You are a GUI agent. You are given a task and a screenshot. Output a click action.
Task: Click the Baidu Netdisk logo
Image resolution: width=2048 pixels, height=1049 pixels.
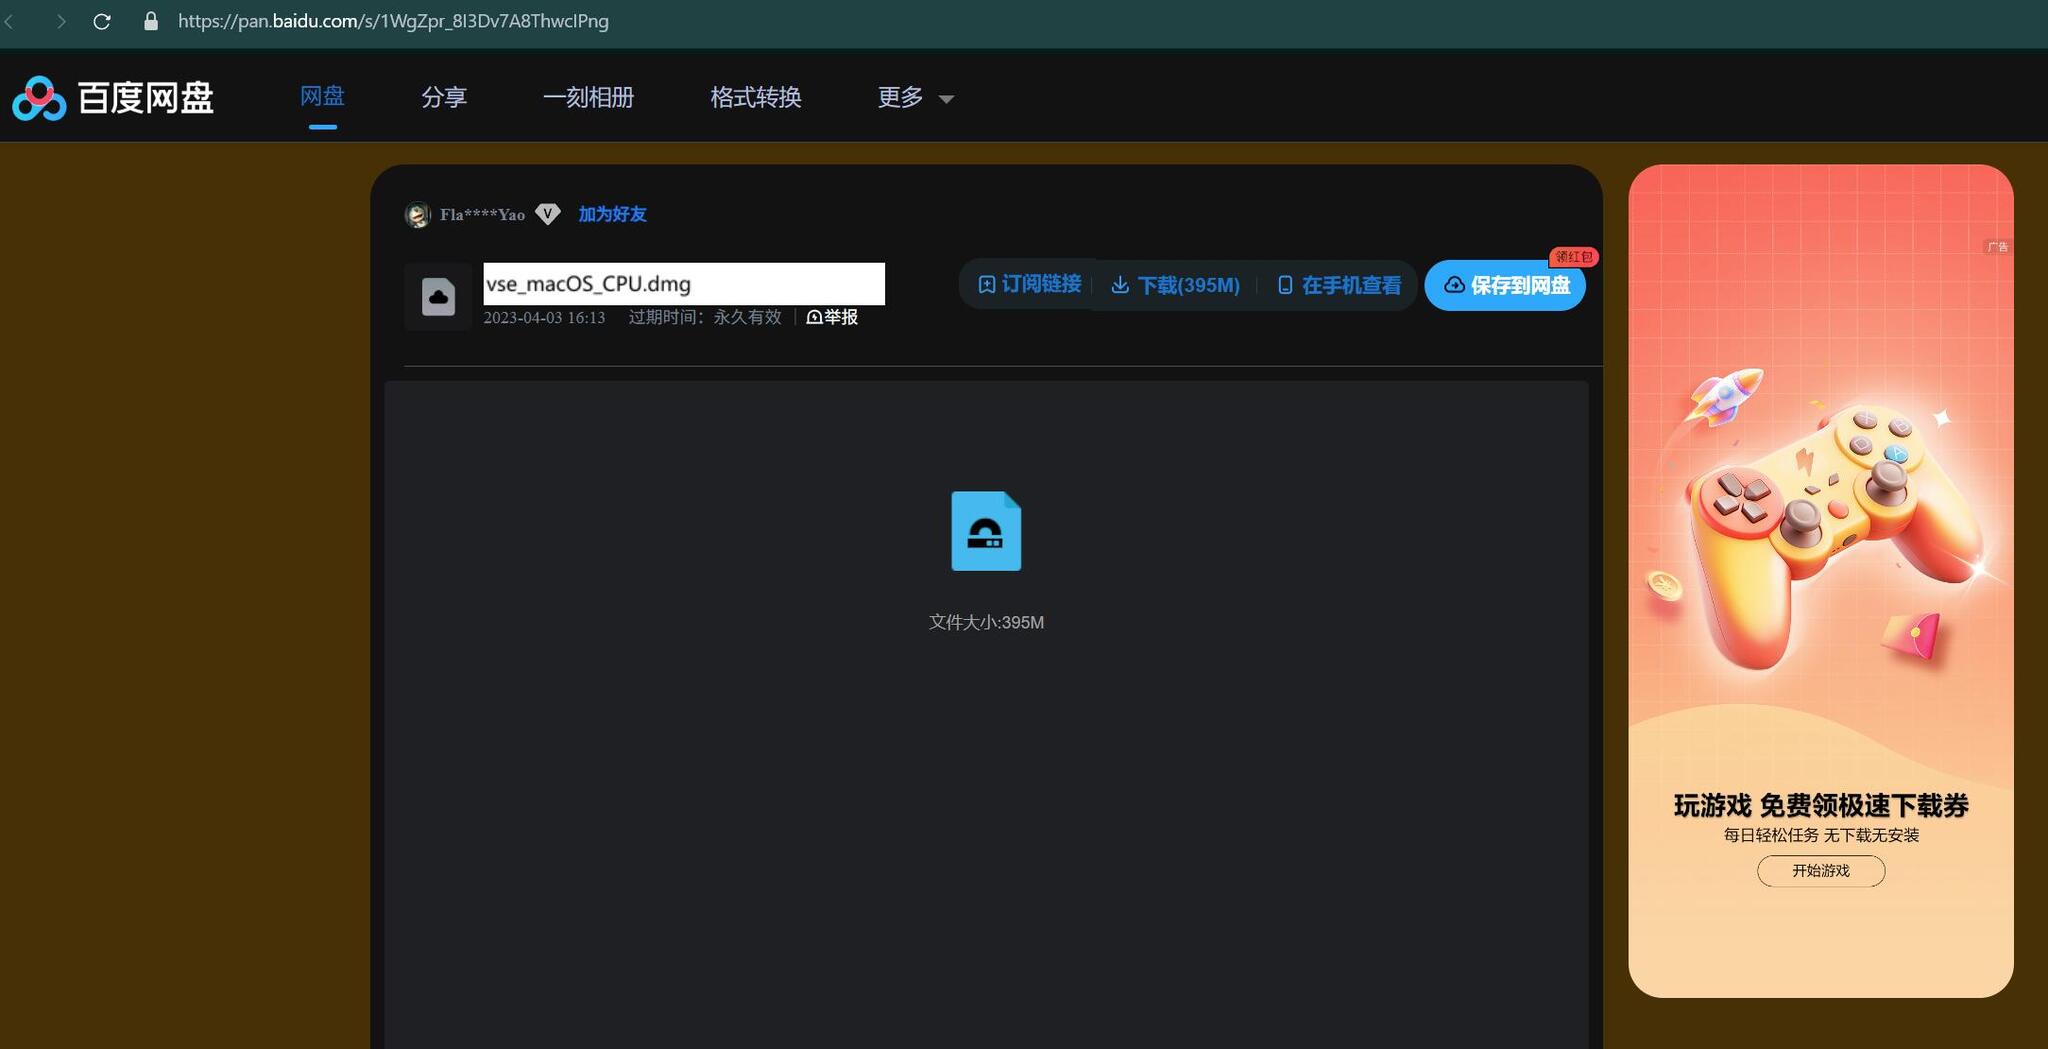point(112,98)
